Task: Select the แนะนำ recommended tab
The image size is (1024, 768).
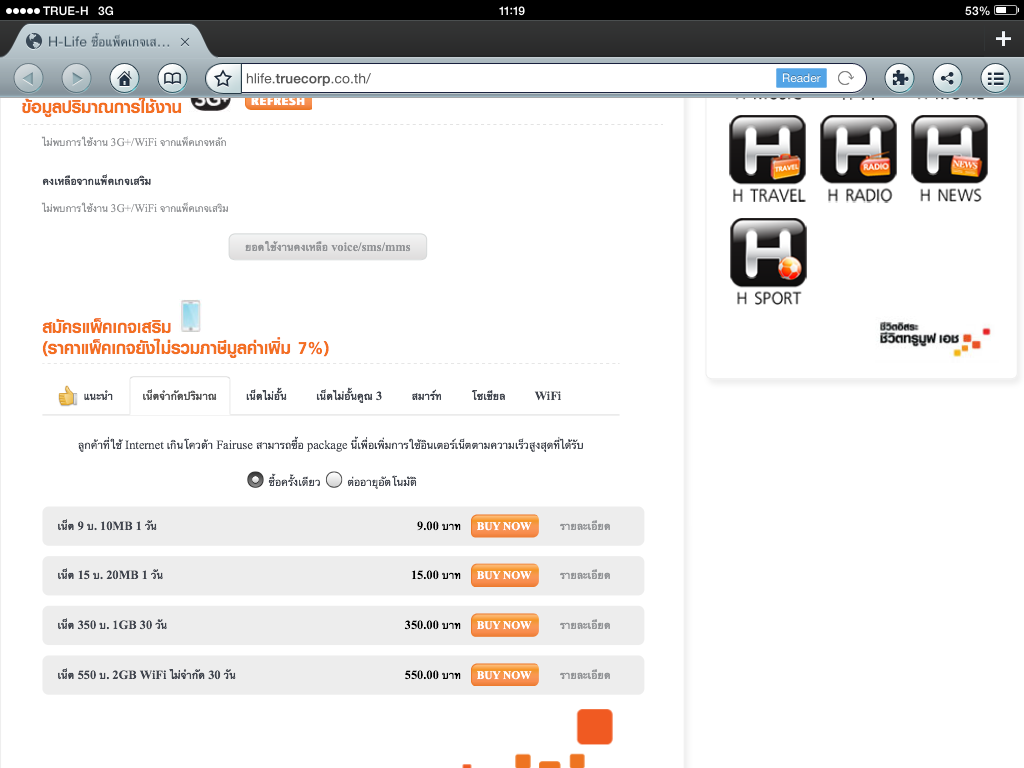Action: 86,396
